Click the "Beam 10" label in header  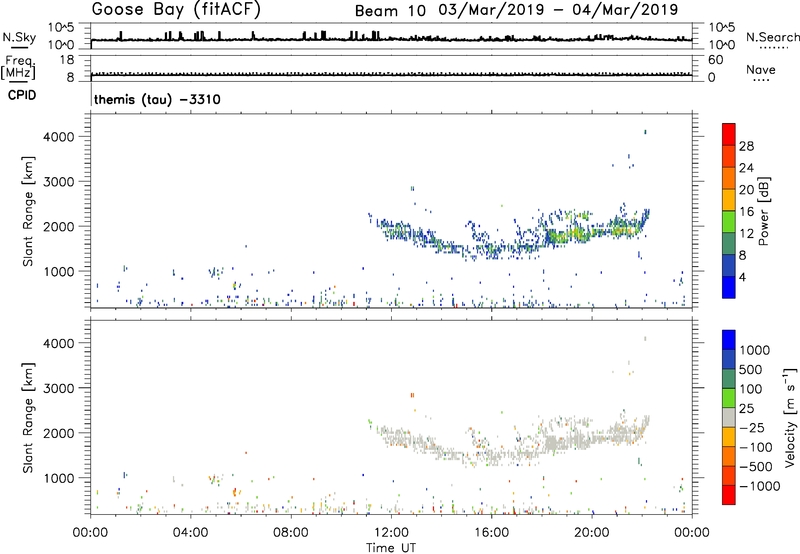pyautogui.click(x=390, y=11)
